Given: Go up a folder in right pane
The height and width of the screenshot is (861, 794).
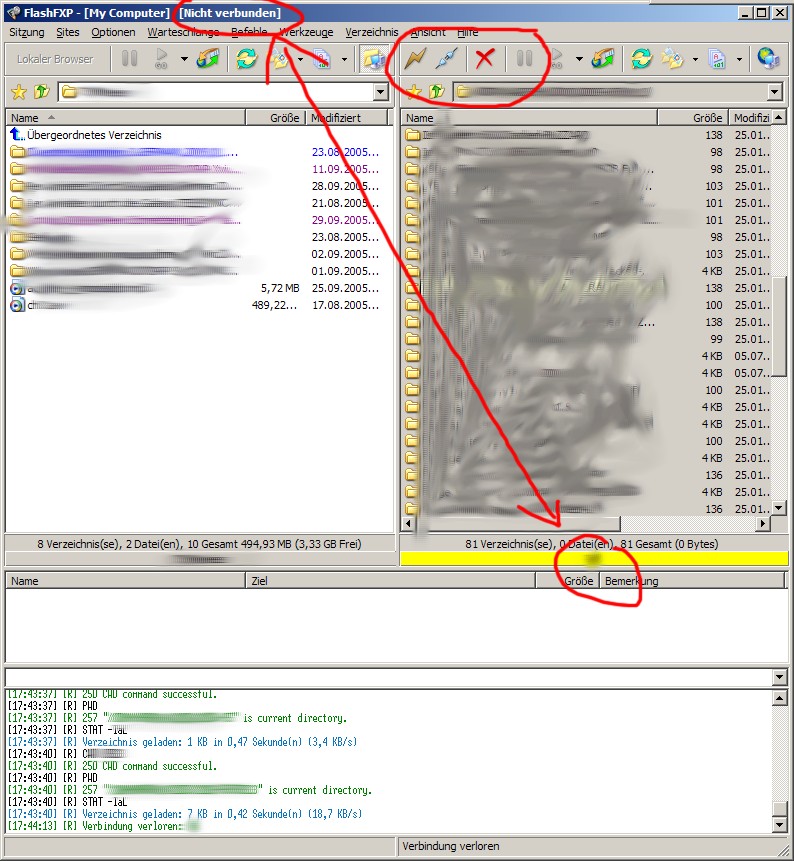Looking at the screenshot, I should pyautogui.click(x=435, y=92).
